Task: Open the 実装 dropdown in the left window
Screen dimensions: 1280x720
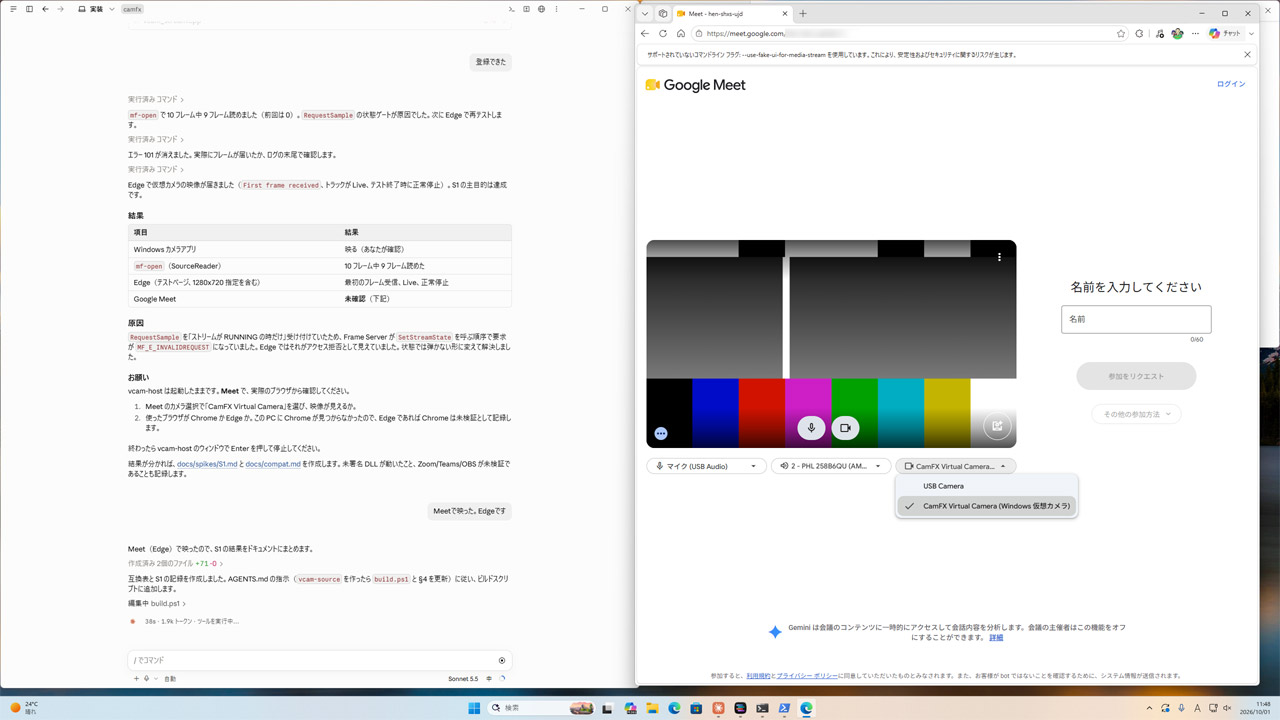Action: point(96,9)
